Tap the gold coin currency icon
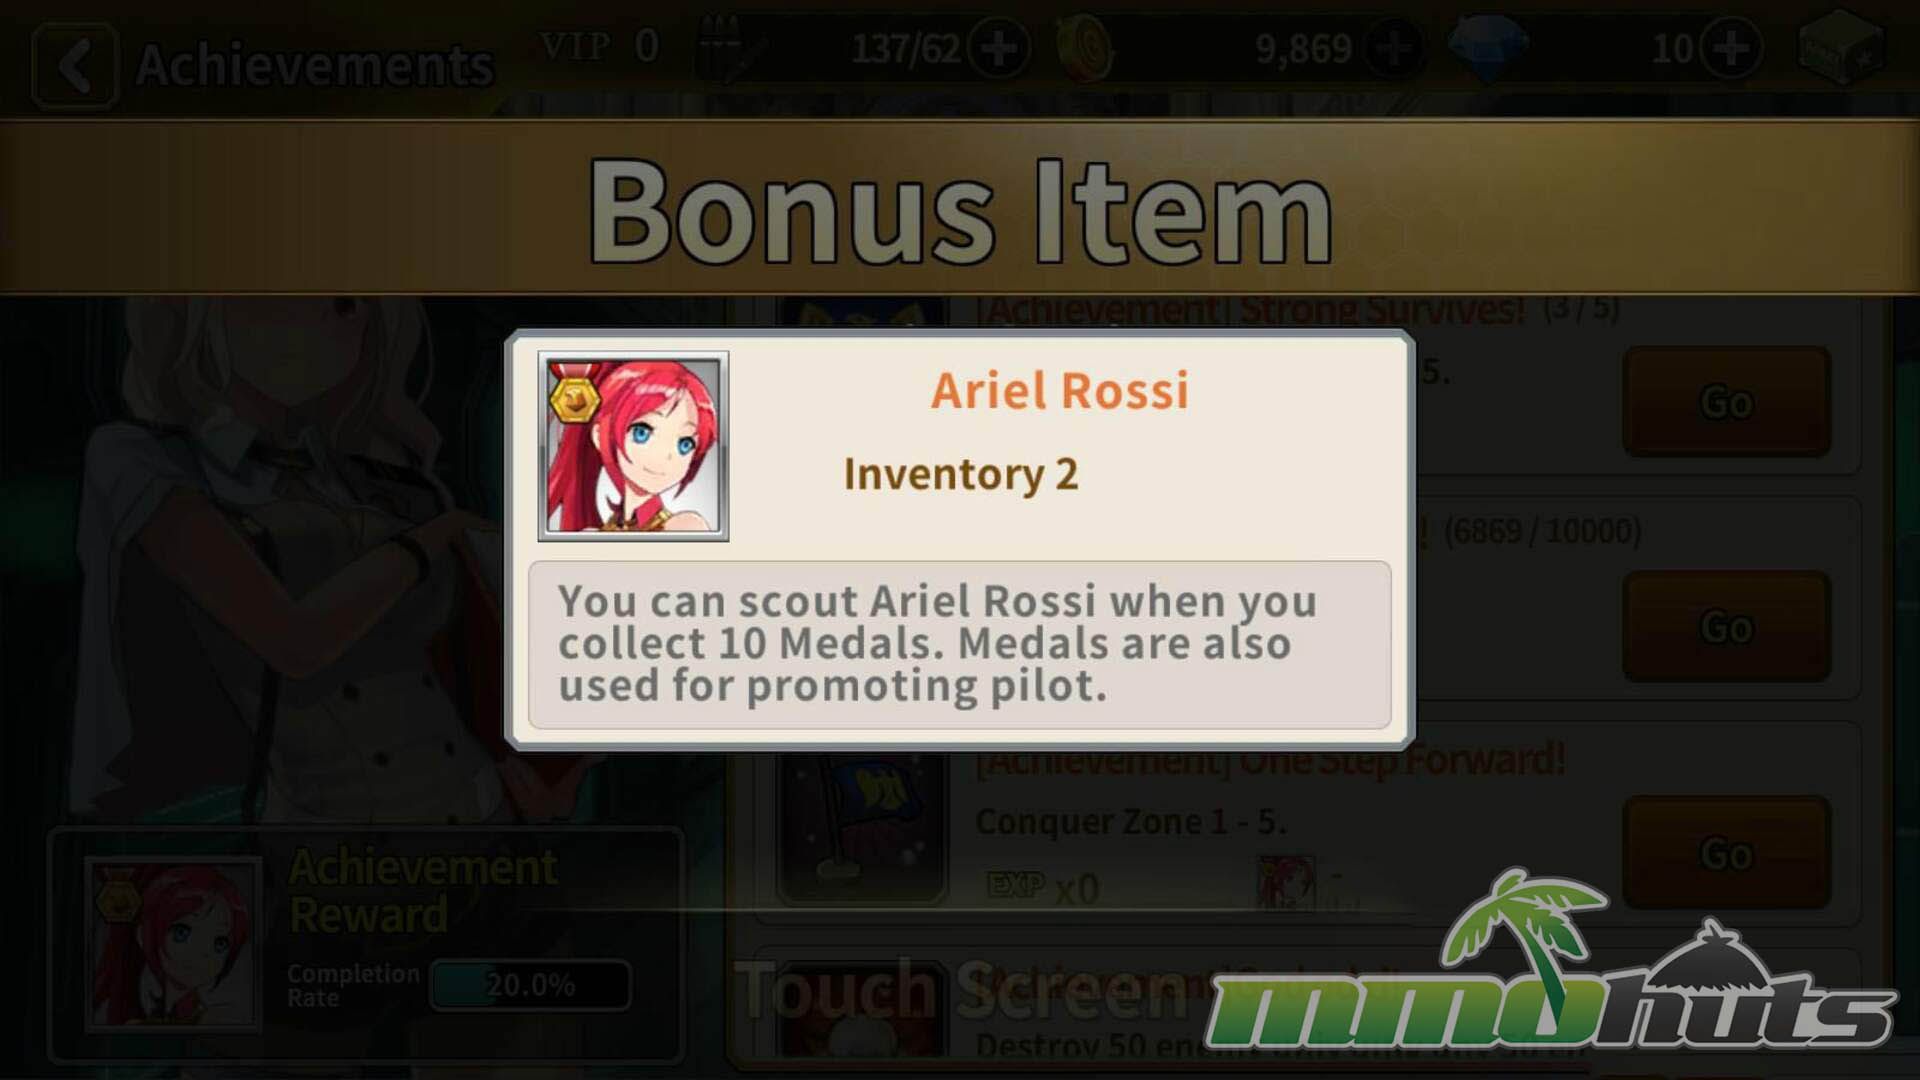1920x1080 pixels. pos(1084,48)
